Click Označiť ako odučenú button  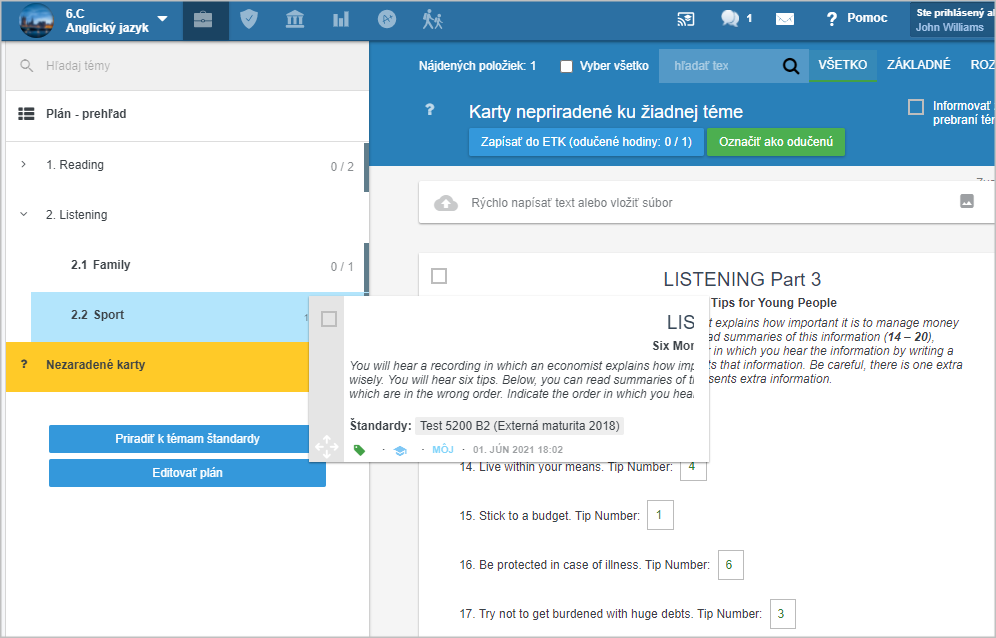(x=776, y=142)
